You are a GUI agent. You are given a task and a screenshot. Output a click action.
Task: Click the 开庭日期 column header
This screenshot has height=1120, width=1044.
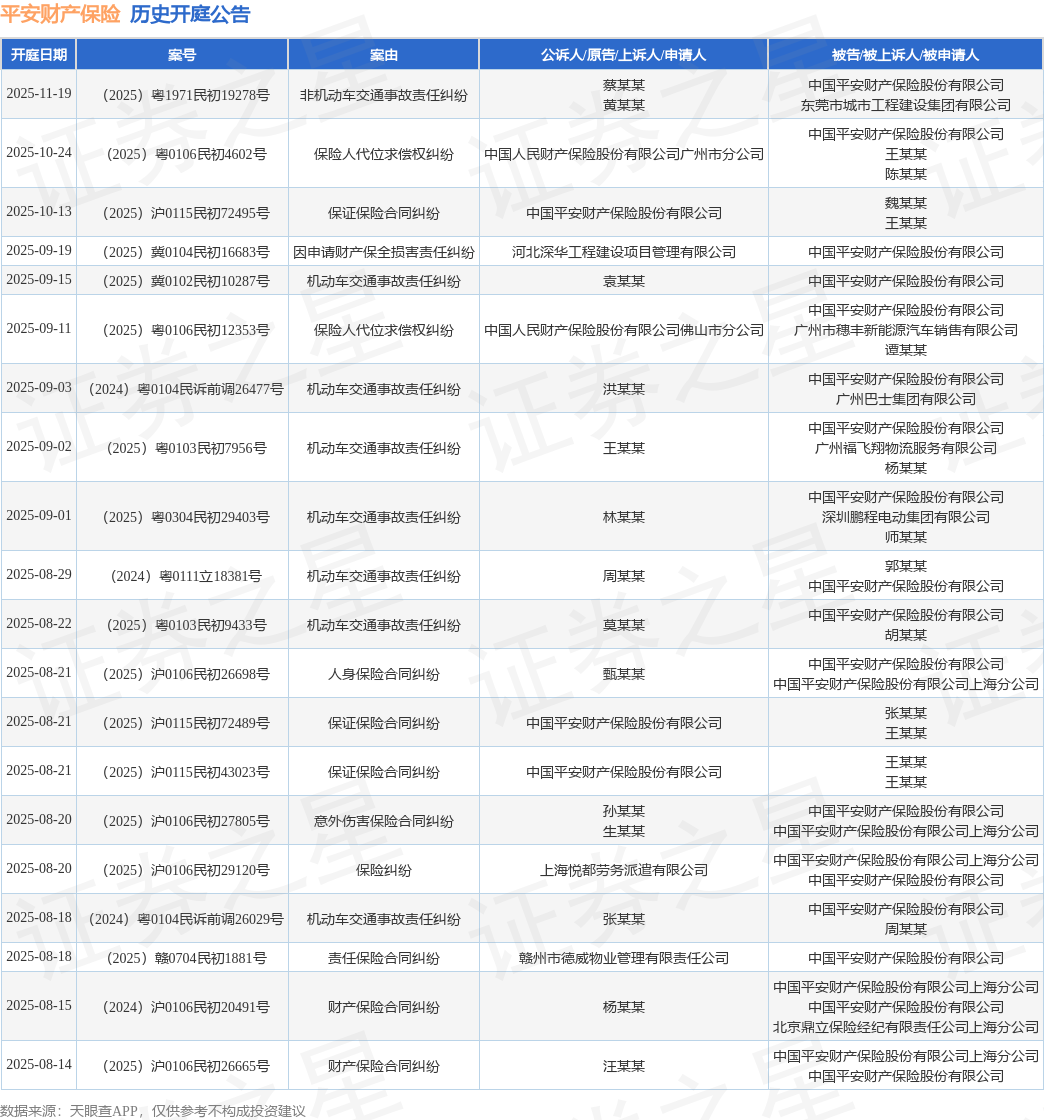click(39, 55)
